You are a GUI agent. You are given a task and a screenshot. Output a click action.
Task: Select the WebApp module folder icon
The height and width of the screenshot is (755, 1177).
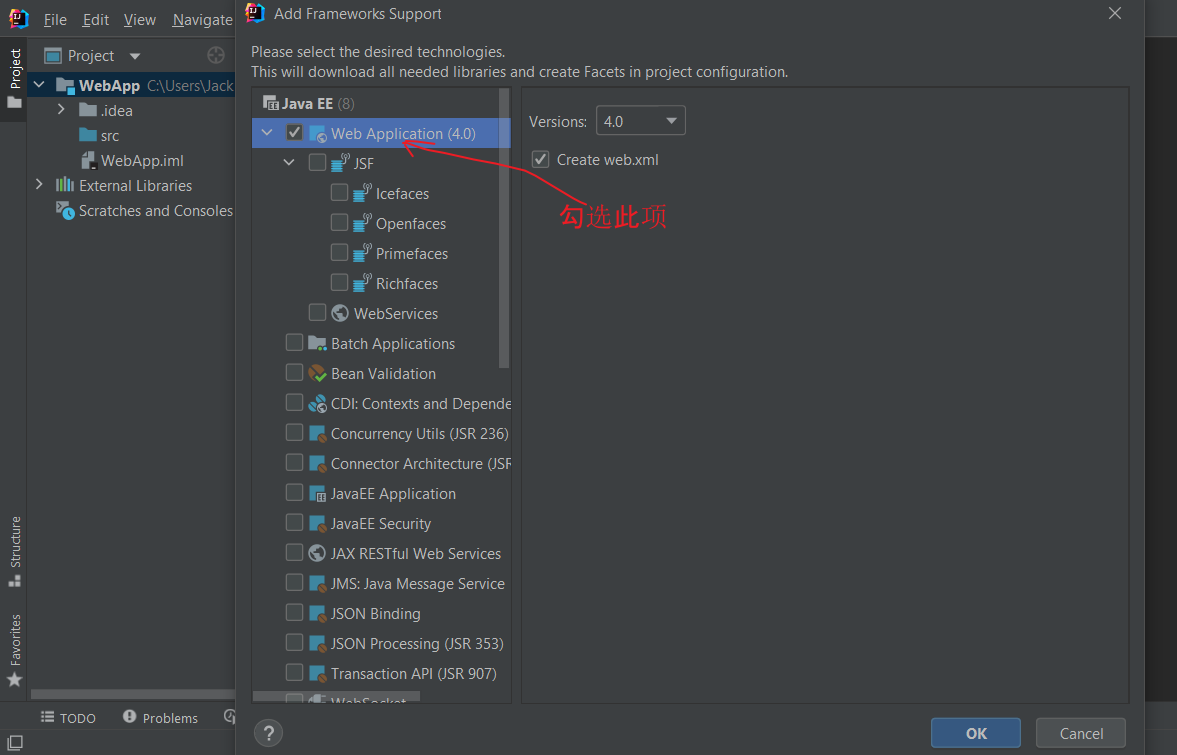point(65,86)
